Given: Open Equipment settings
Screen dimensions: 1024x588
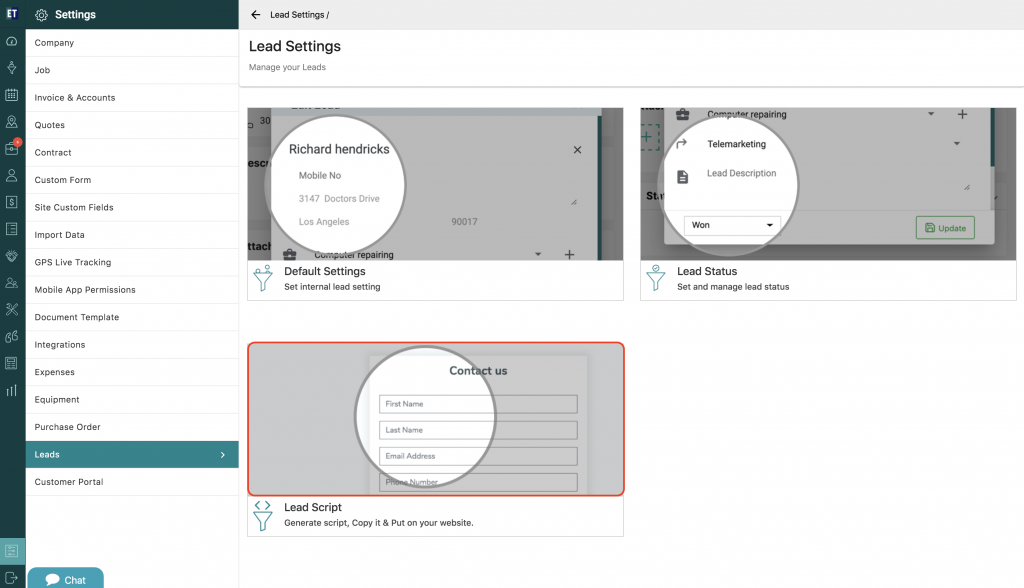Looking at the screenshot, I should (x=132, y=399).
